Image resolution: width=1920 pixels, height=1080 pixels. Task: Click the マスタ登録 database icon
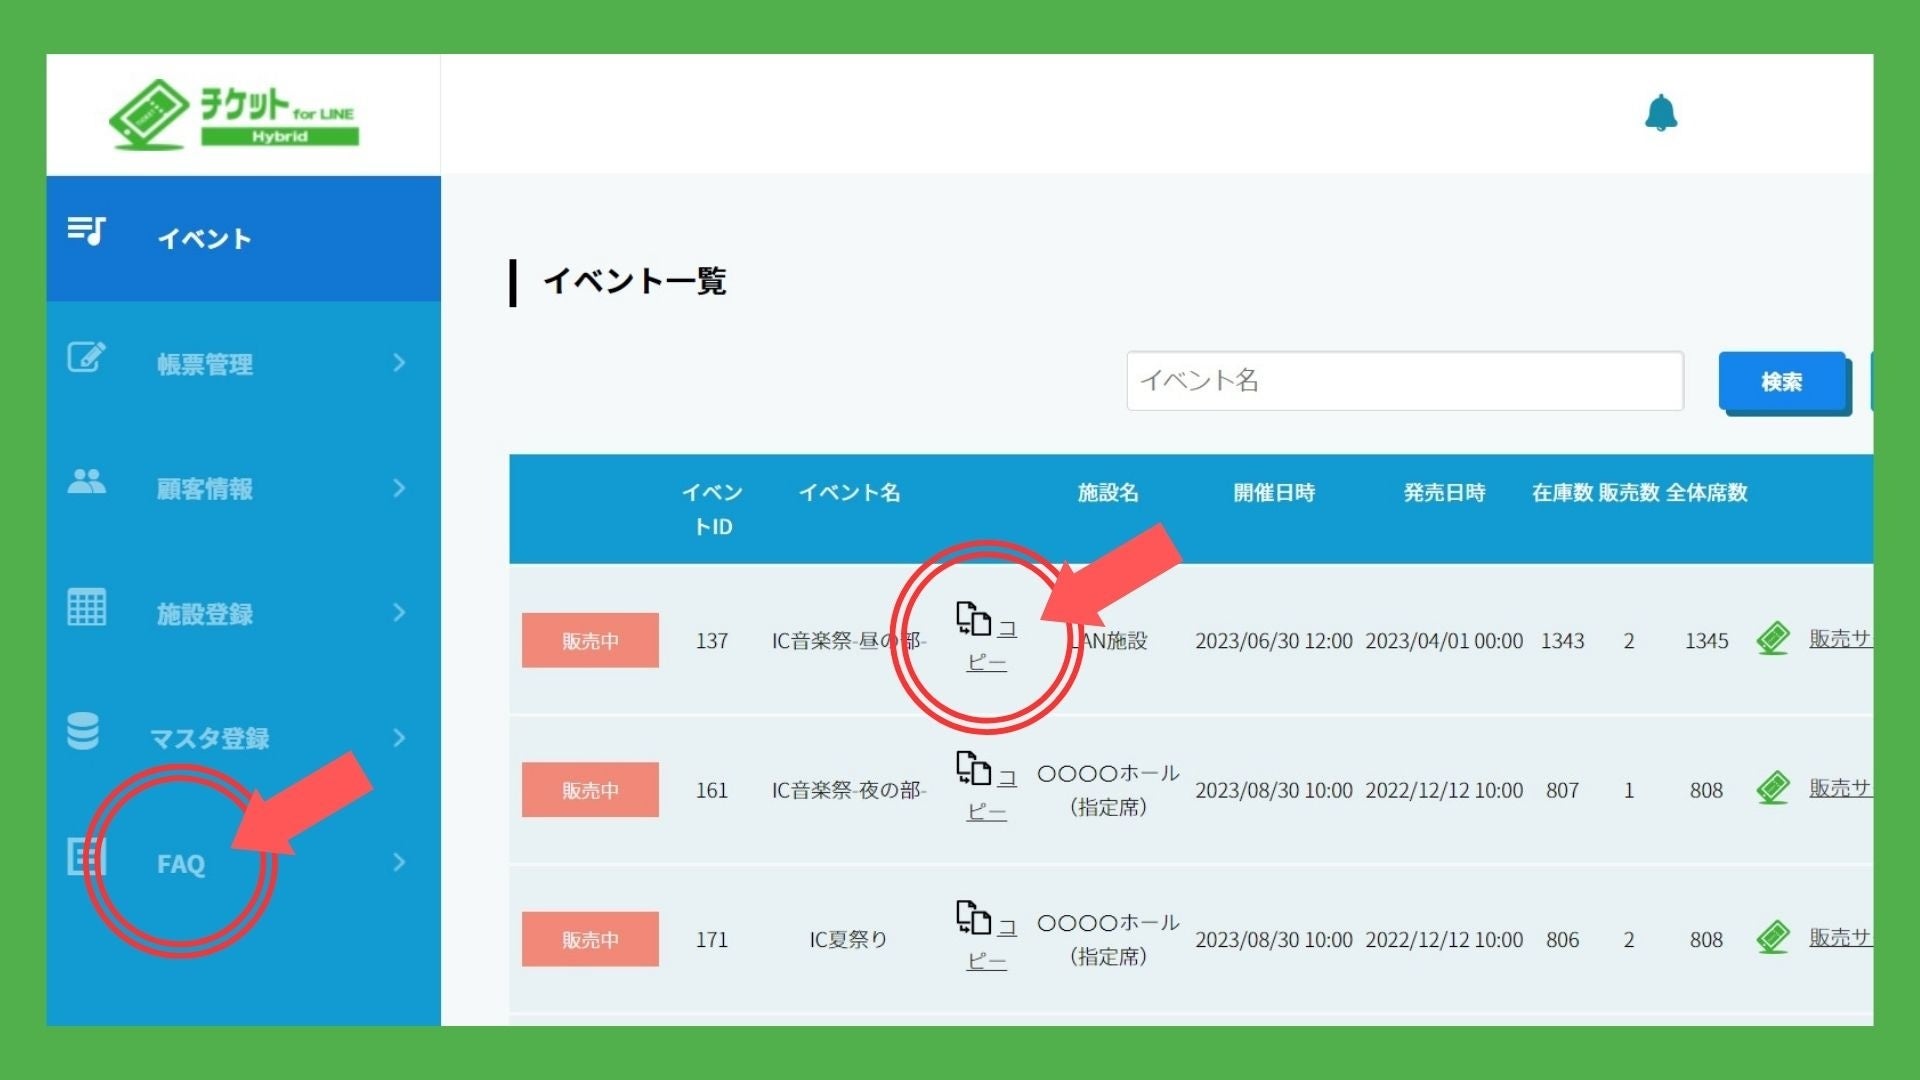(x=83, y=732)
